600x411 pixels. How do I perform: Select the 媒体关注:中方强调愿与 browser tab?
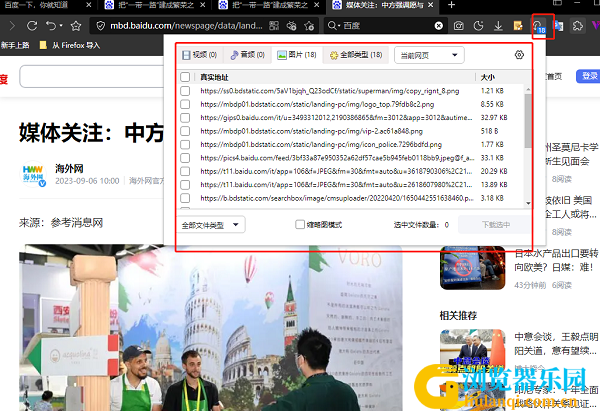pos(384,5)
